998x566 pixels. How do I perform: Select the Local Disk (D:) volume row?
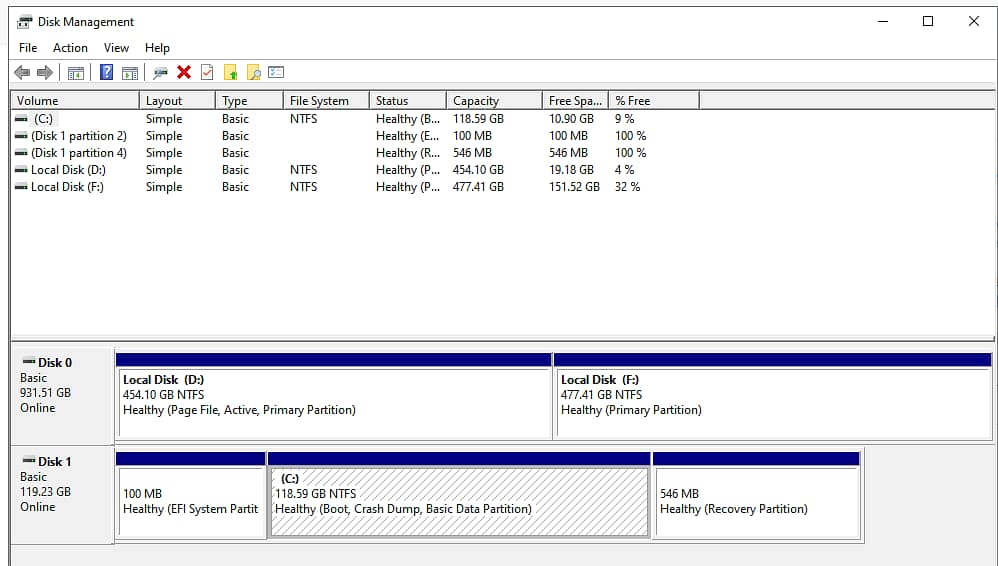pyautogui.click(x=68, y=169)
